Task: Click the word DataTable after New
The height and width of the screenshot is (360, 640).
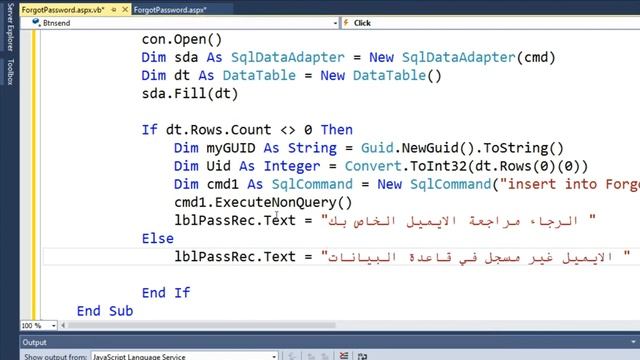Action: tap(389, 76)
